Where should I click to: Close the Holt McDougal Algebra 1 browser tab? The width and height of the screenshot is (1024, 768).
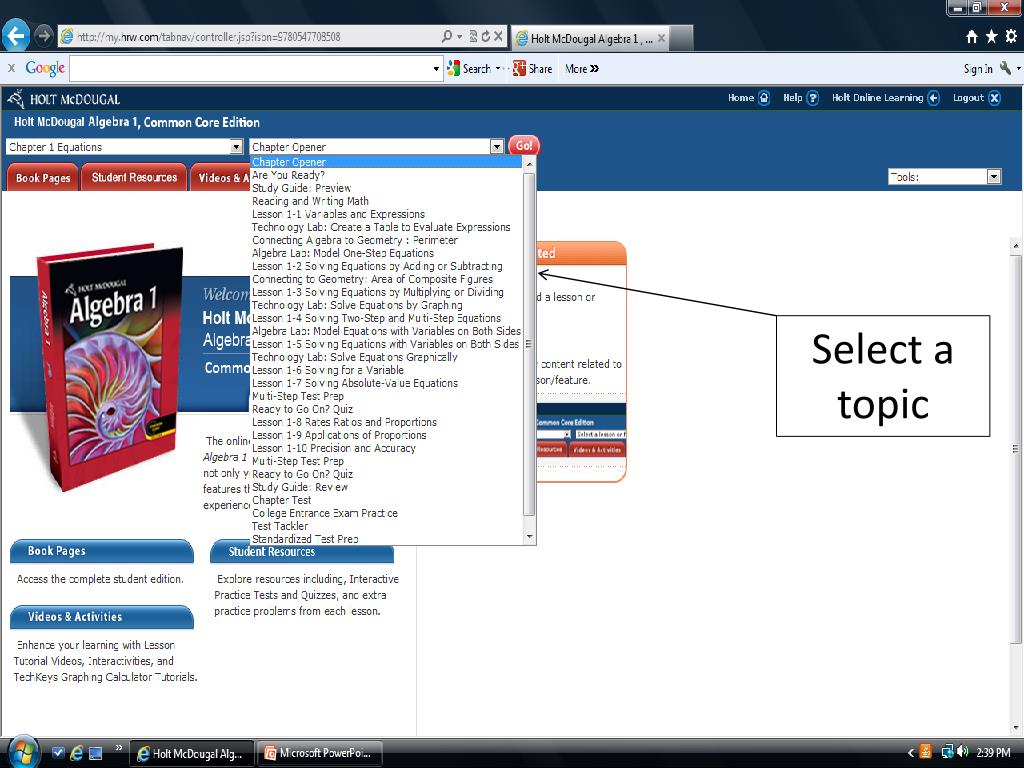pos(662,38)
